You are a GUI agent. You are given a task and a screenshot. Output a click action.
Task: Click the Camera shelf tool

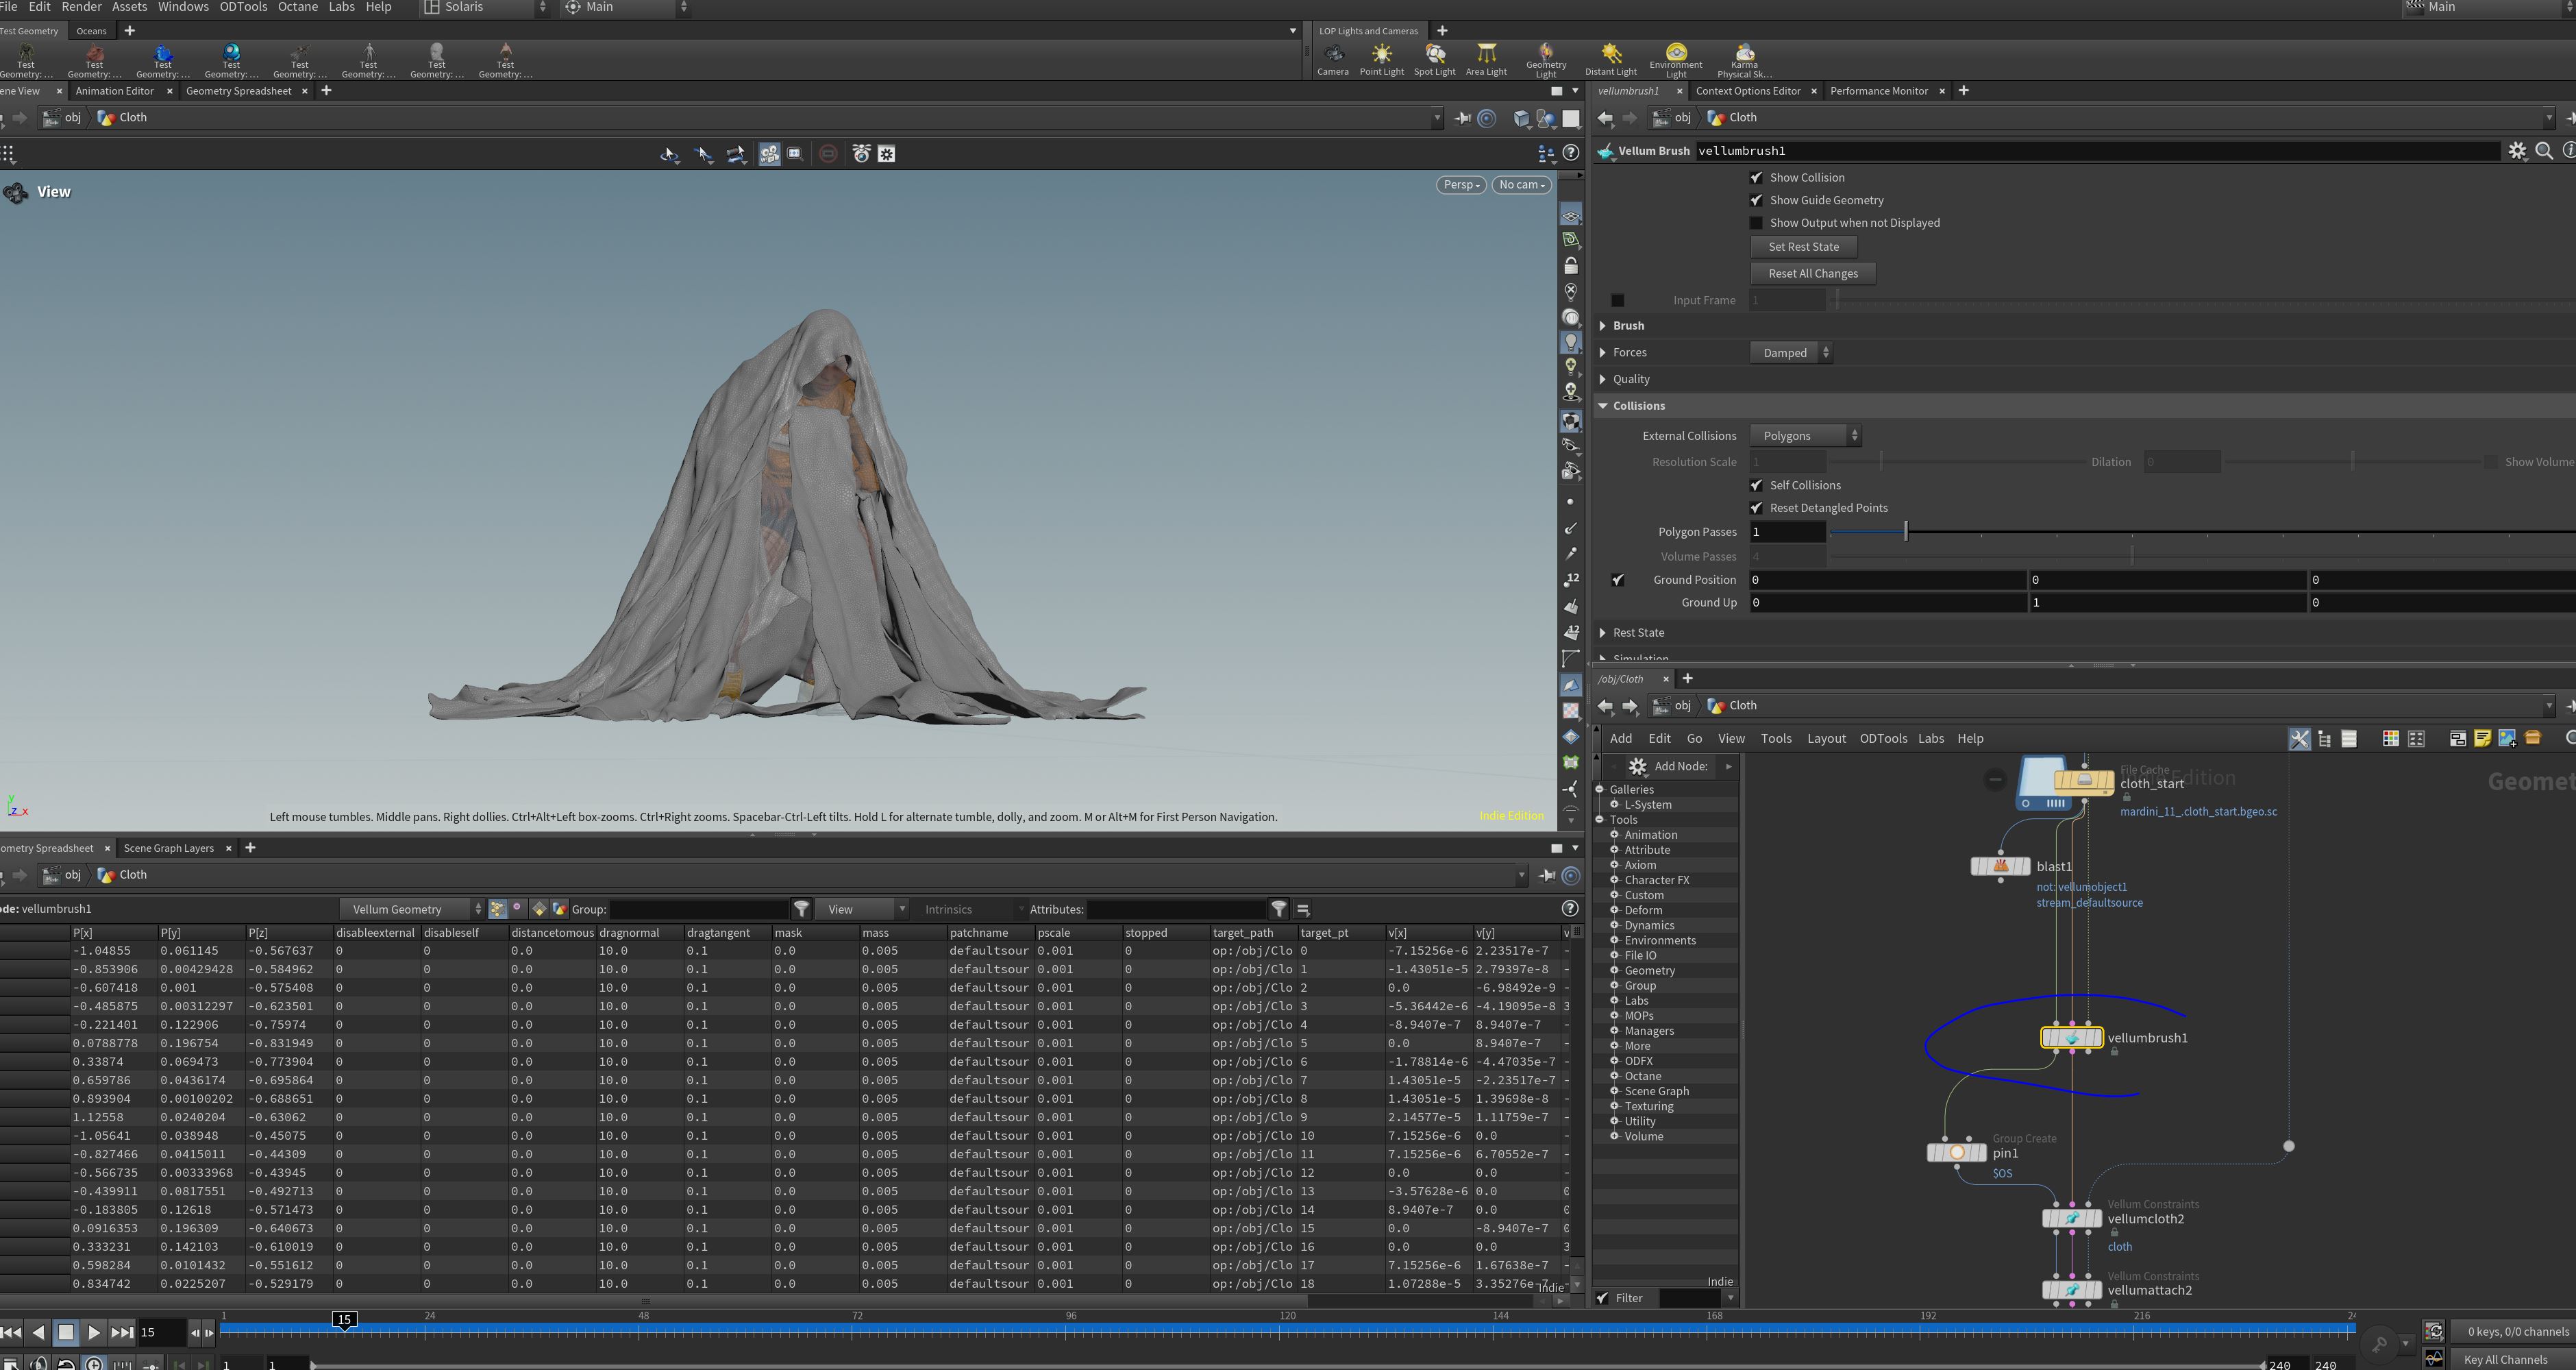1332,59
